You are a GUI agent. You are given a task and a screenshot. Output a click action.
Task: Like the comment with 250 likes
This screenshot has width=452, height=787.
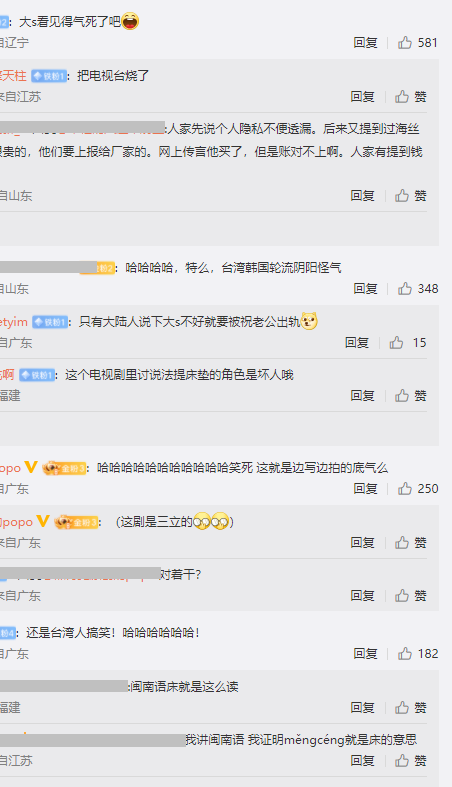(418, 488)
